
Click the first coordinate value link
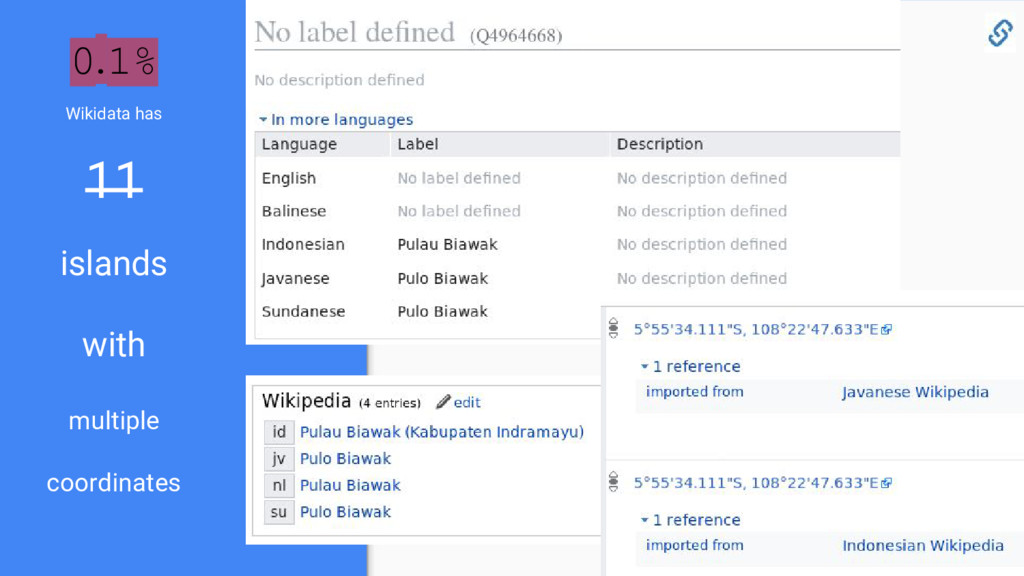pyautogui.click(x=756, y=329)
